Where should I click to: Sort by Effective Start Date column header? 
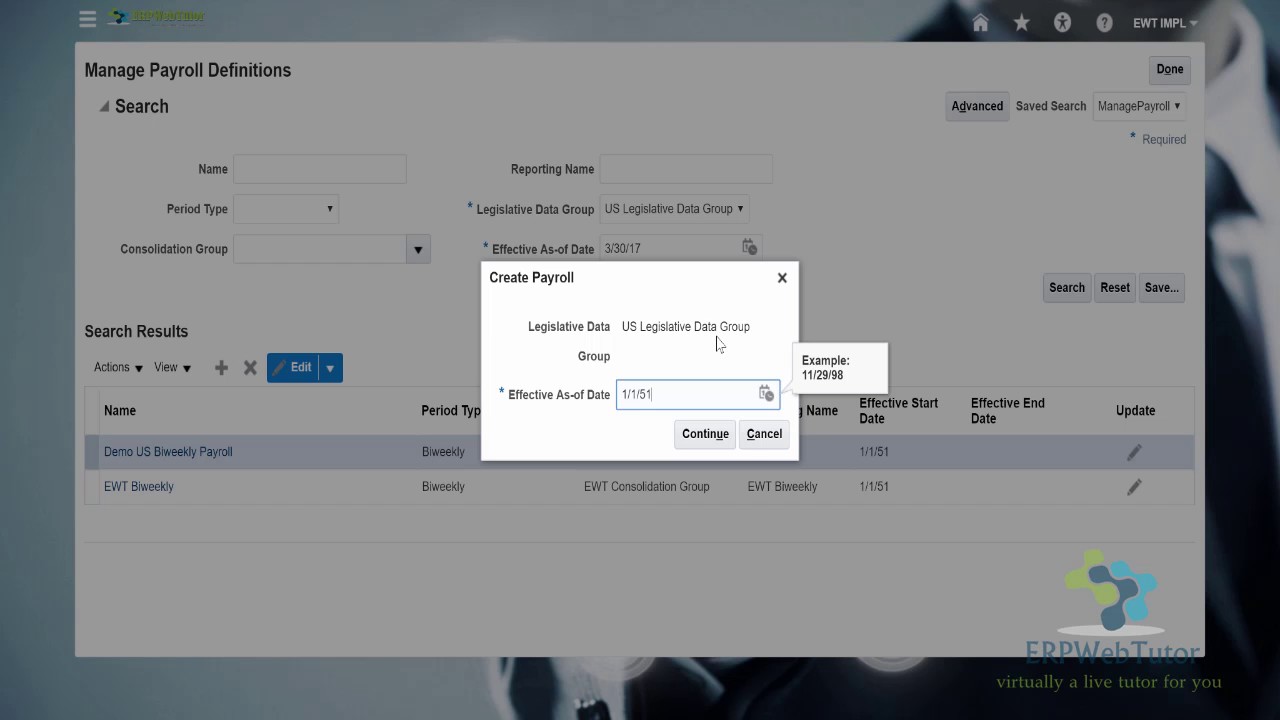point(898,410)
